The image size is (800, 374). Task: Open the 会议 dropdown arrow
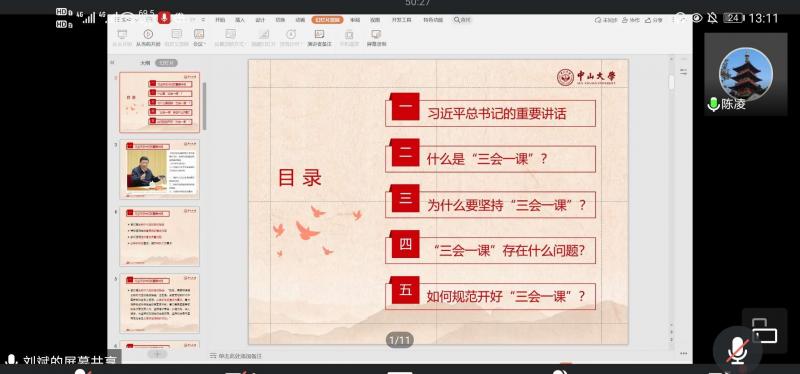tap(205, 44)
